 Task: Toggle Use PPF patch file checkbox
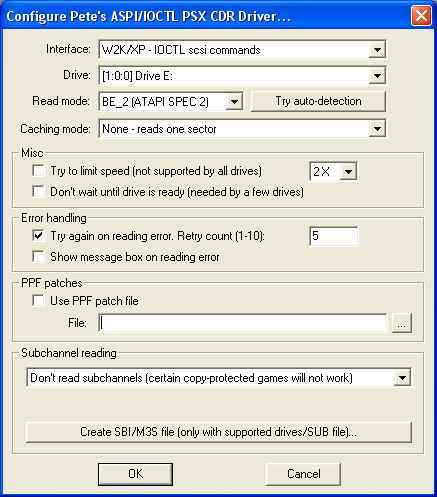(38, 300)
